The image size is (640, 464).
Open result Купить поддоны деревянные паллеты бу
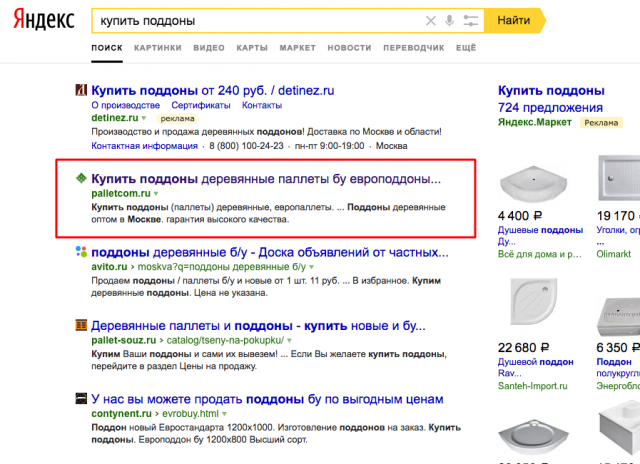[x=266, y=179]
